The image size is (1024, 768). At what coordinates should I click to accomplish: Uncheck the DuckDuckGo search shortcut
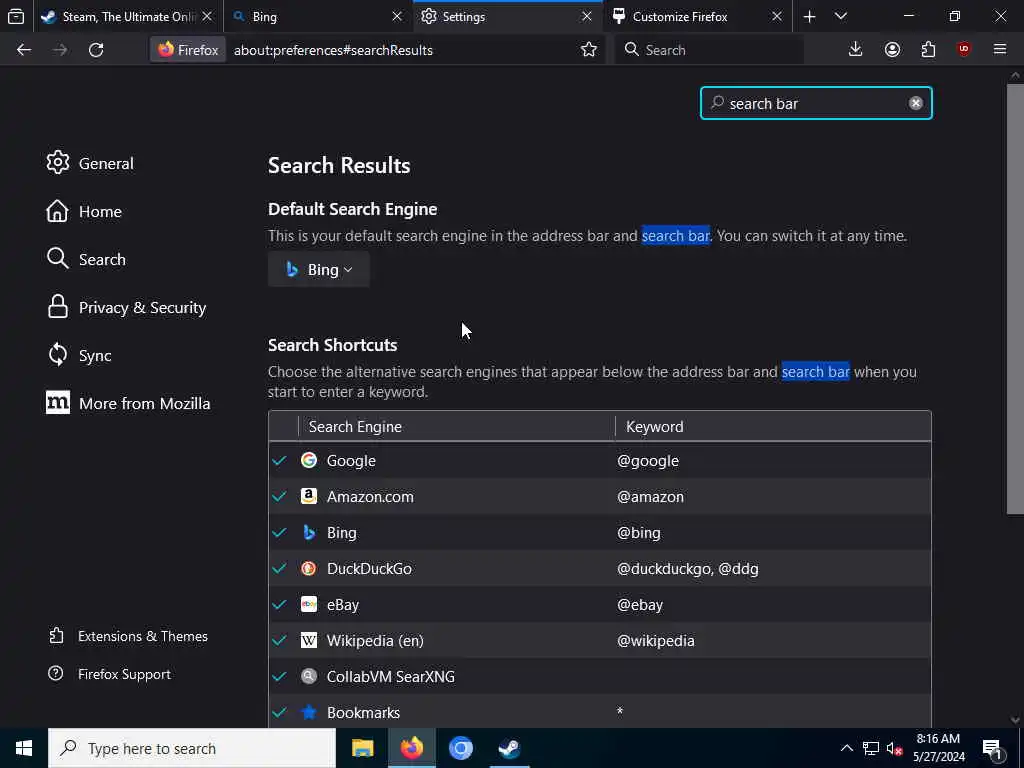[280, 568]
